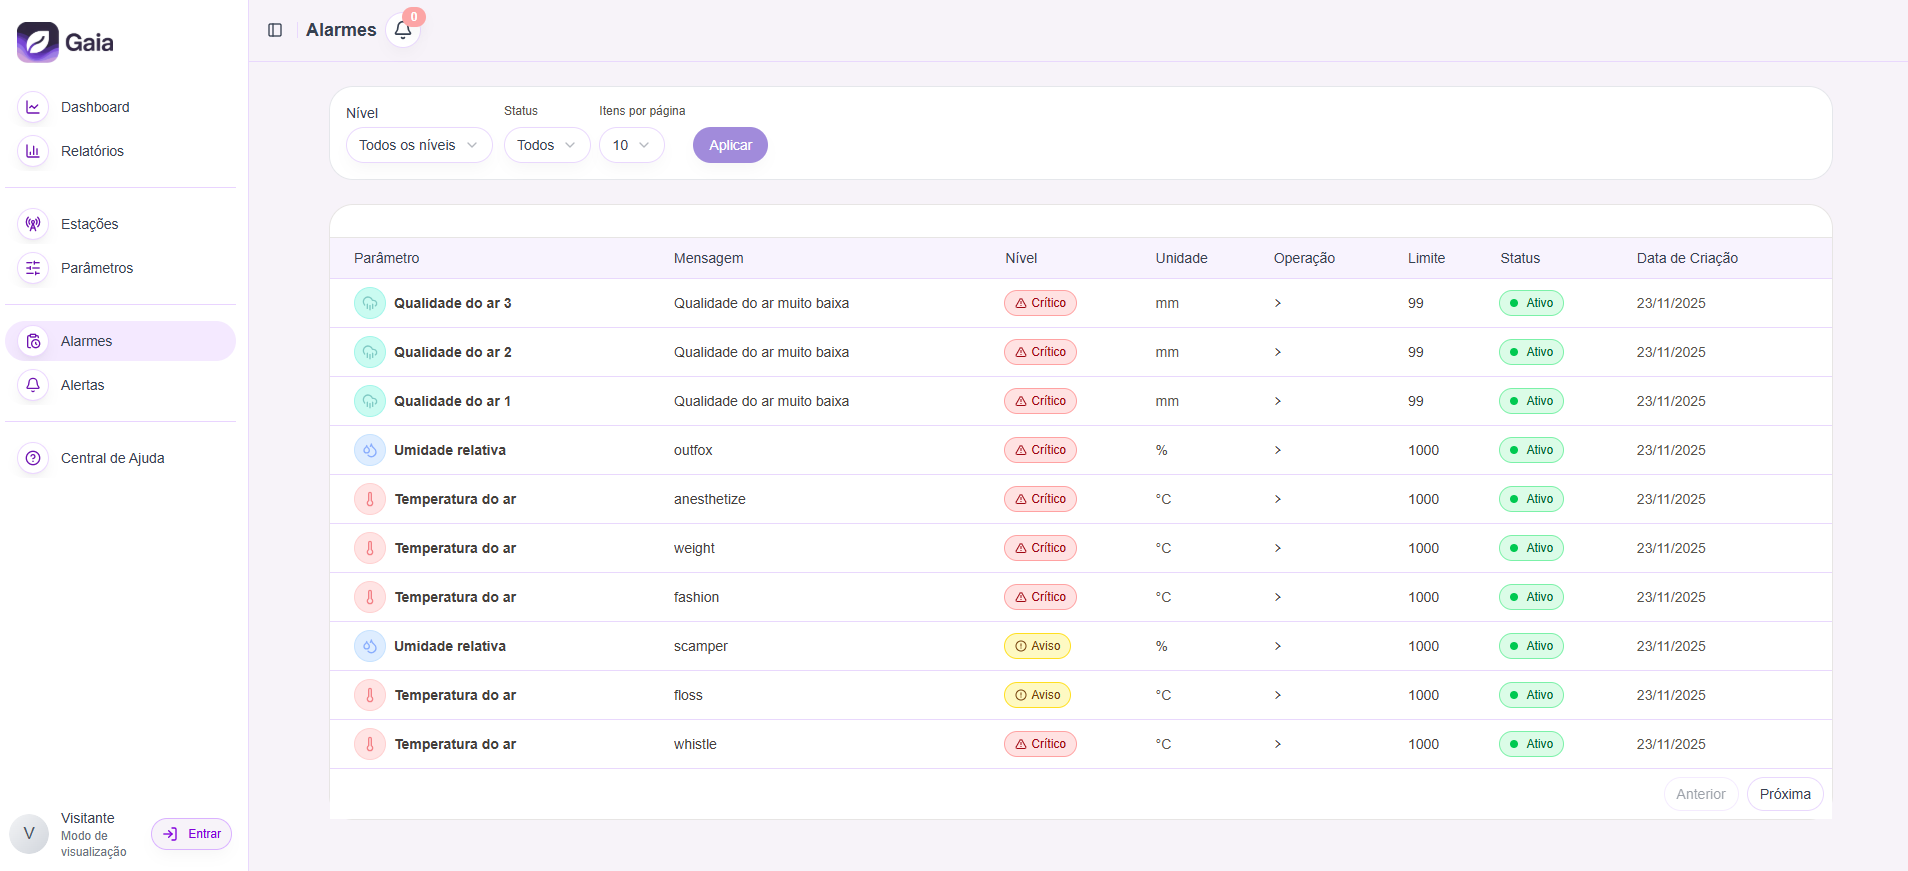Click the notification bell icon
The height and width of the screenshot is (871, 1908).
pos(403,30)
